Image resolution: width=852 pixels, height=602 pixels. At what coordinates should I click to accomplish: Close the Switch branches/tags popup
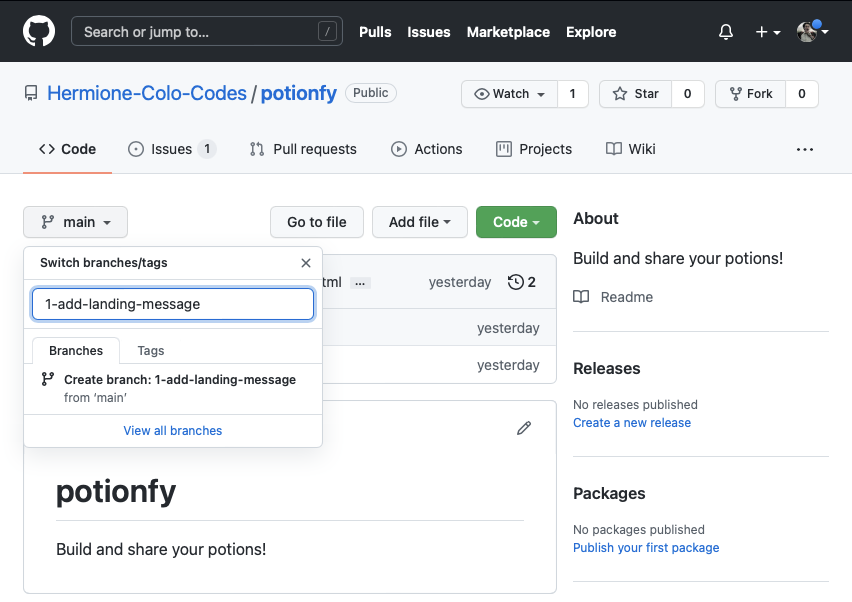306,263
